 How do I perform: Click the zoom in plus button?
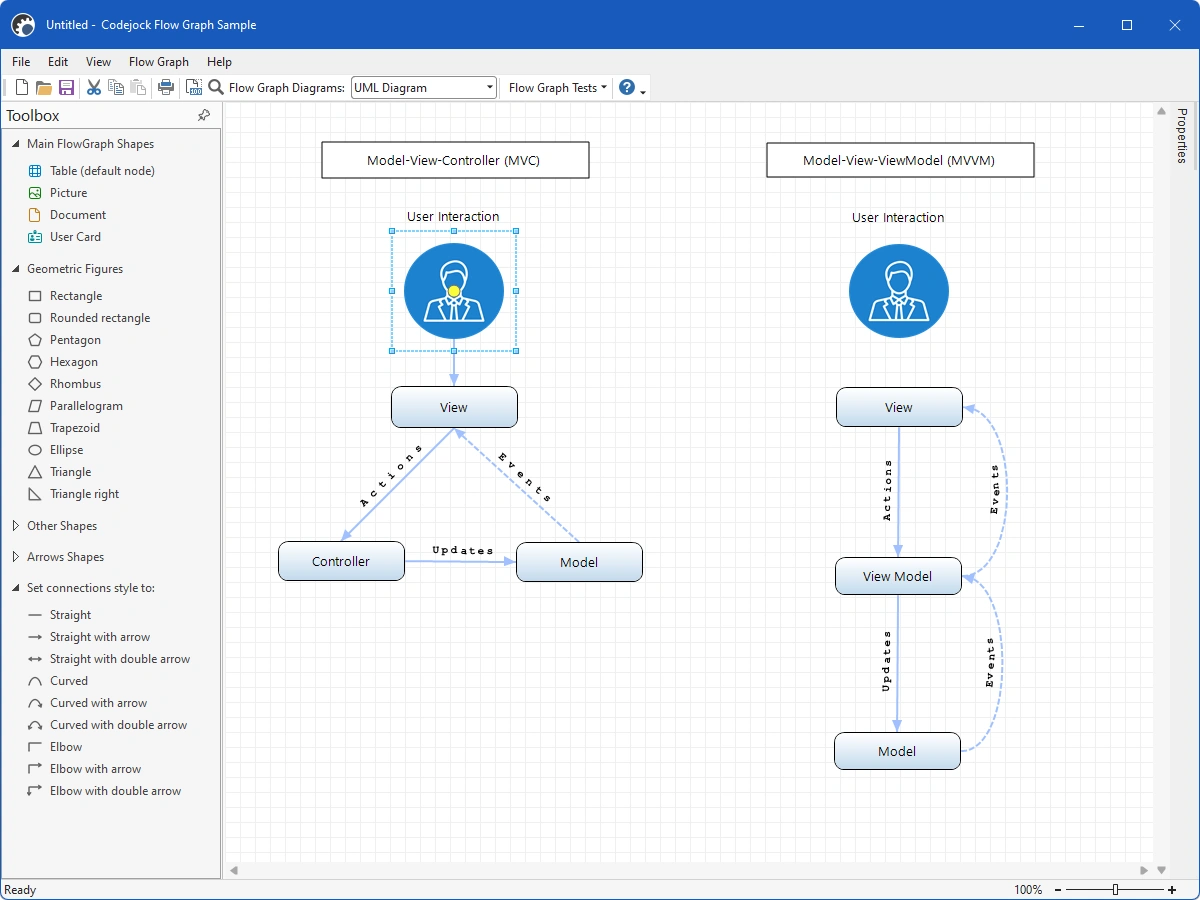(x=1172, y=890)
